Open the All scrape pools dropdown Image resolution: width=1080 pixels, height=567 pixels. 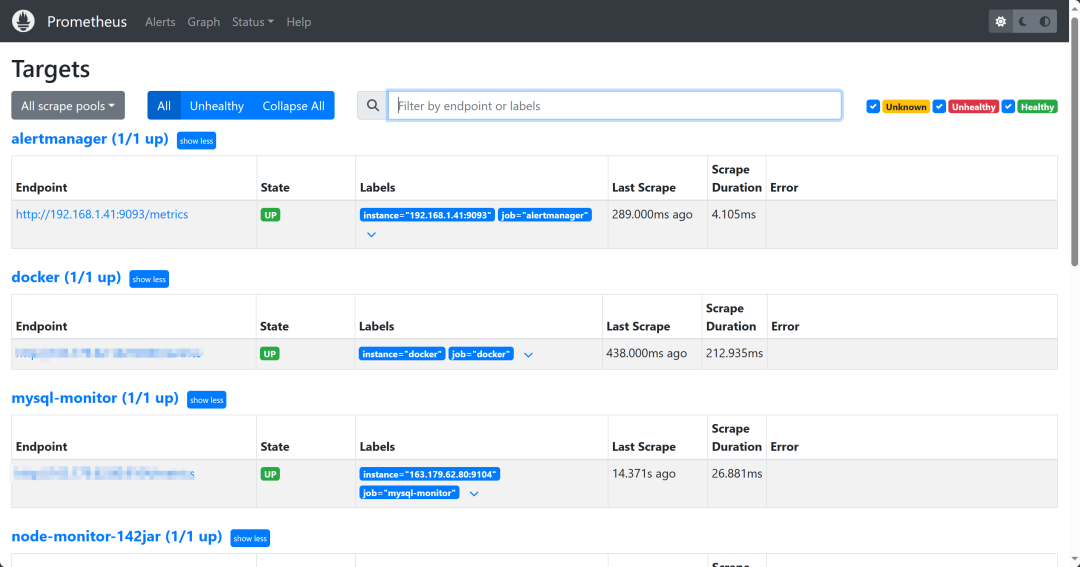click(x=68, y=105)
